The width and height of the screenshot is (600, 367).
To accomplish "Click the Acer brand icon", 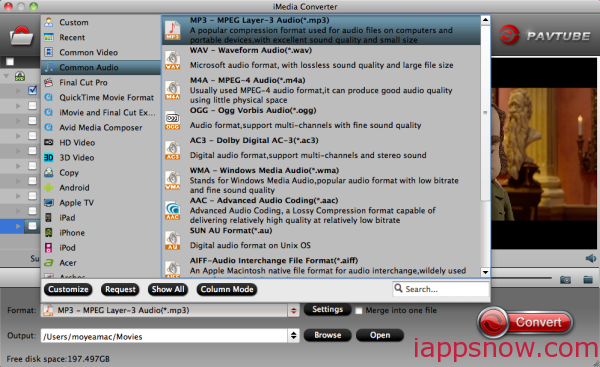I will [49, 263].
